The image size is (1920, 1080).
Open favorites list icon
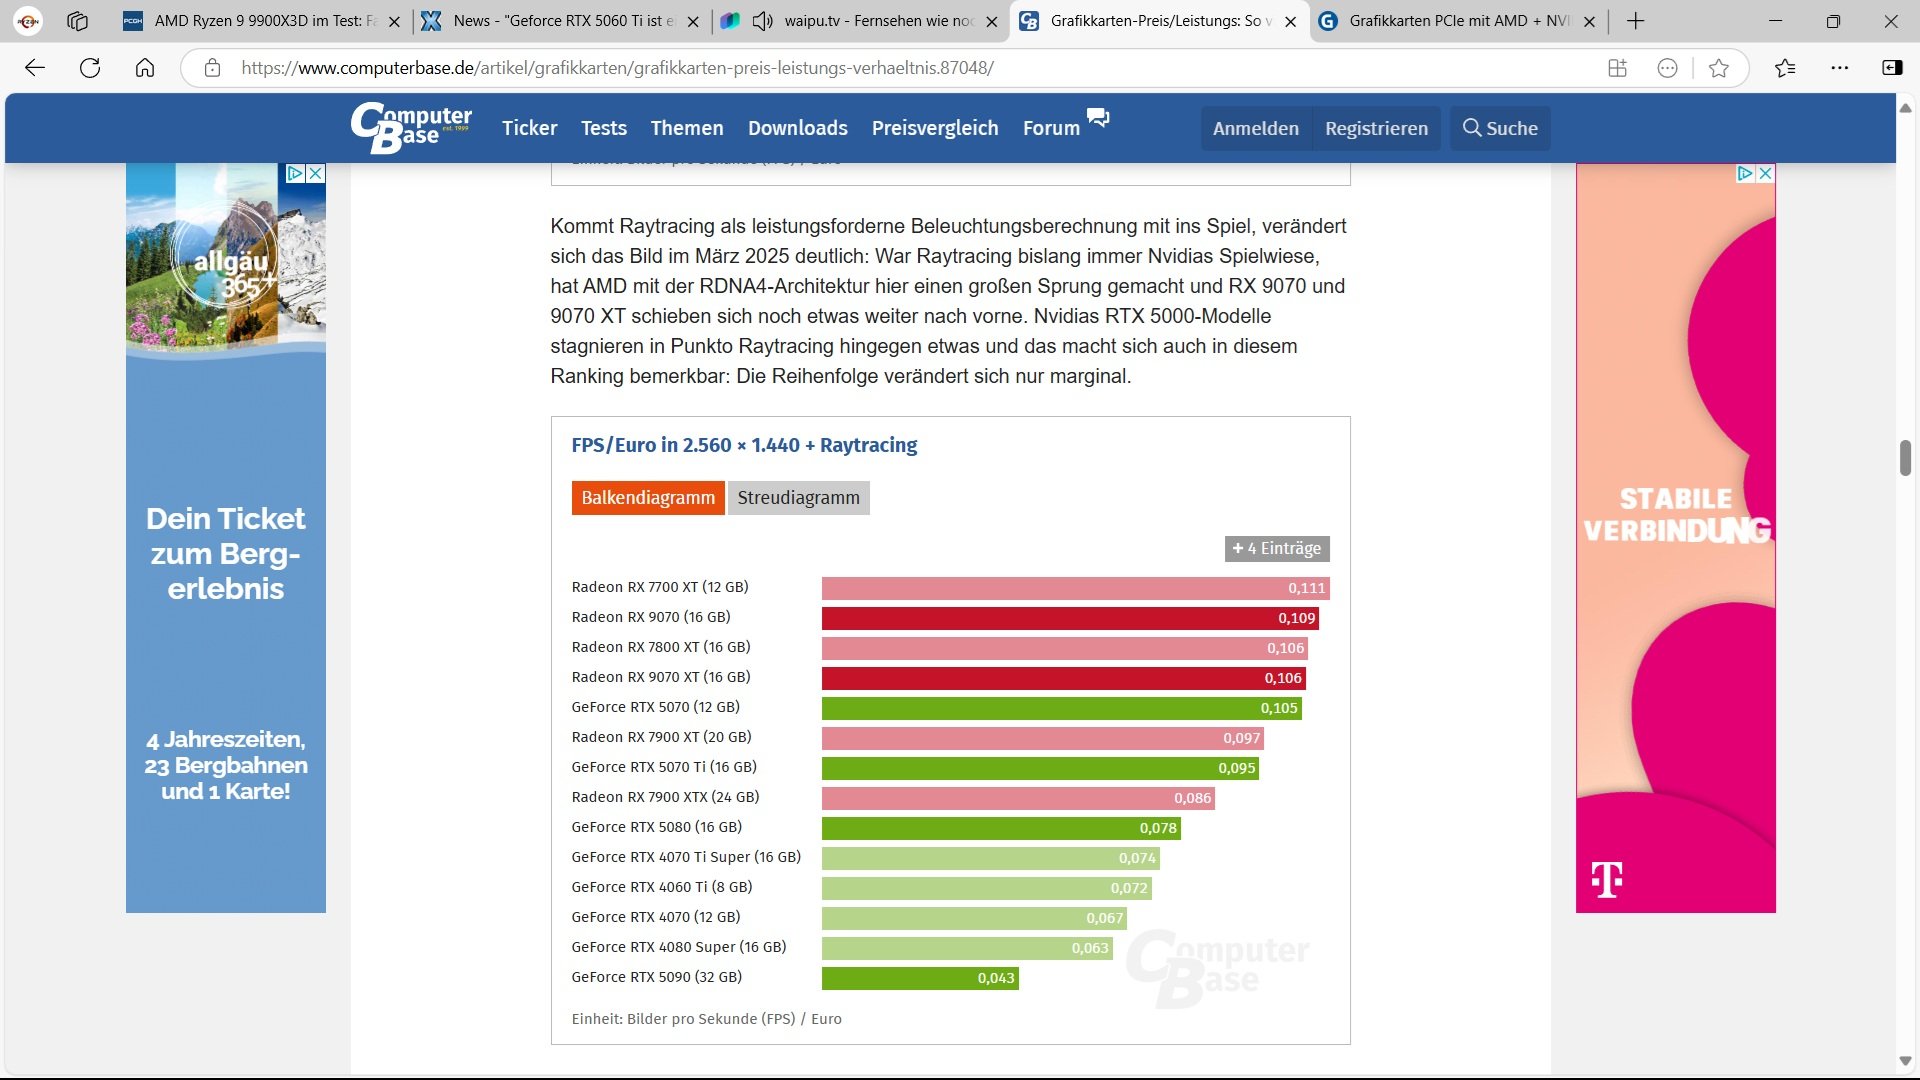point(1785,68)
